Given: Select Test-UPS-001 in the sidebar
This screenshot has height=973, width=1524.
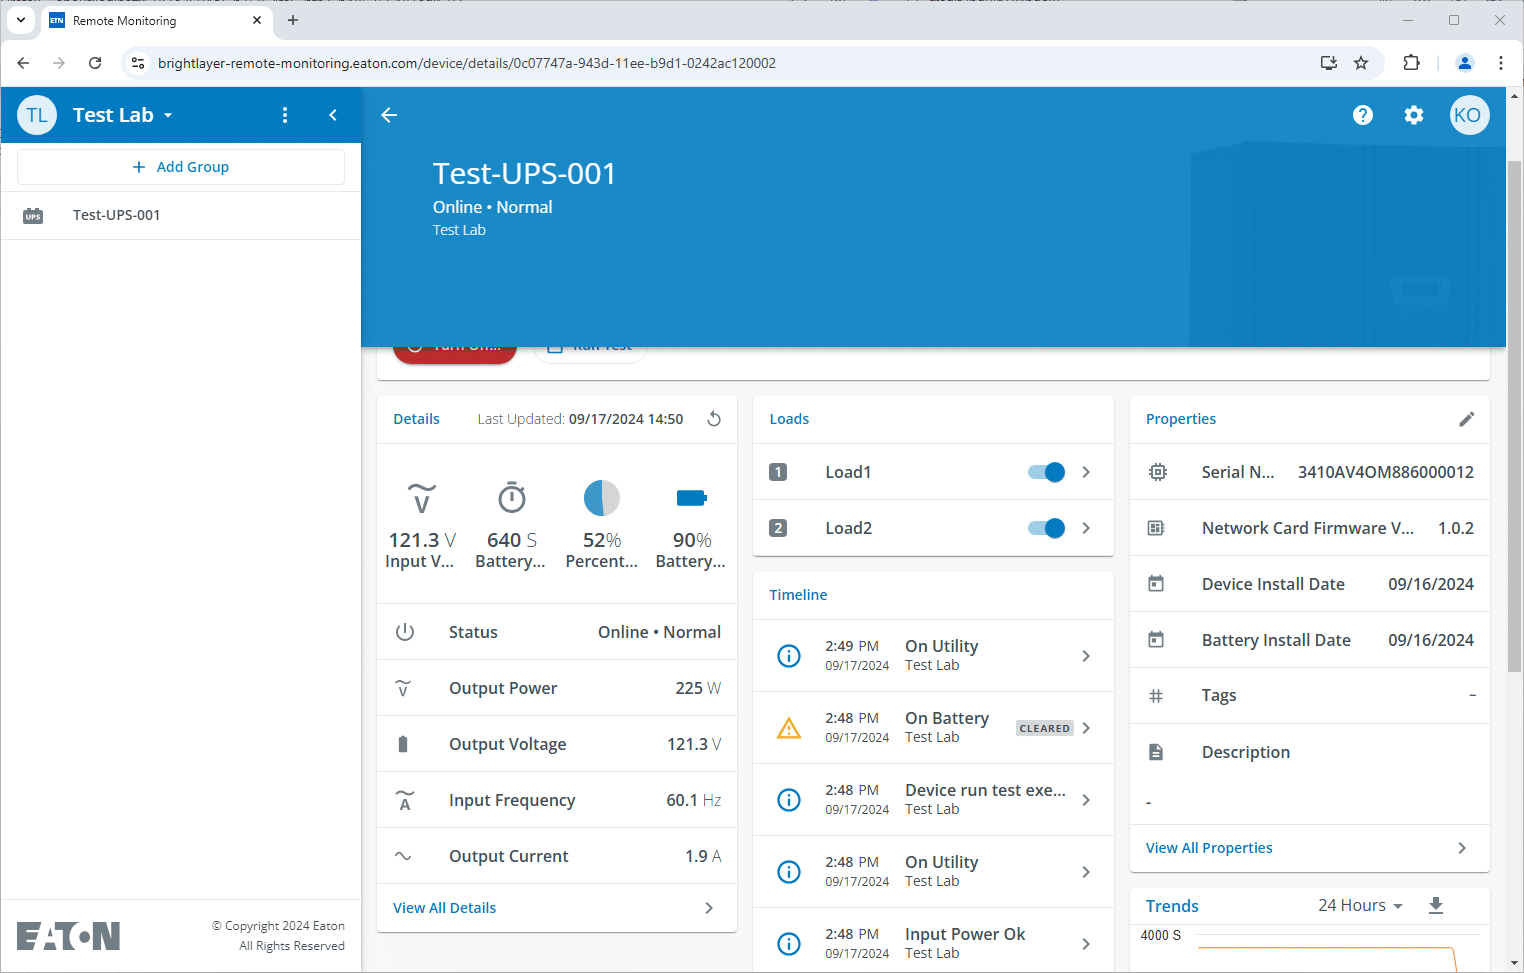Looking at the screenshot, I should pos(181,215).
